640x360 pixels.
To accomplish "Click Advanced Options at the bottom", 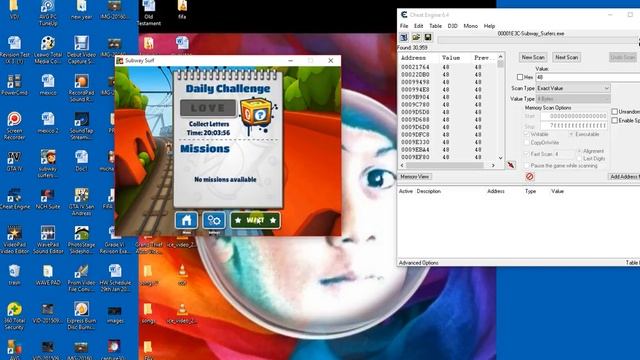I will [x=419, y=263].
